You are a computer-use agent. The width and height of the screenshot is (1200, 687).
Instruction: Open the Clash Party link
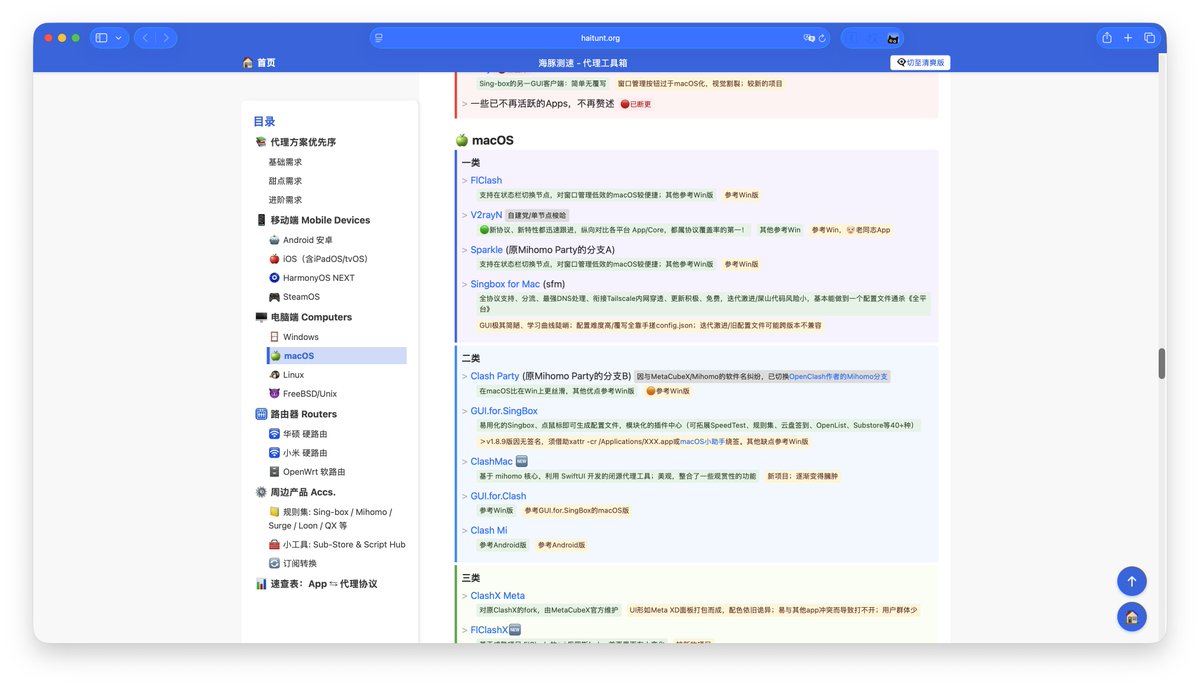click(495, 377)
